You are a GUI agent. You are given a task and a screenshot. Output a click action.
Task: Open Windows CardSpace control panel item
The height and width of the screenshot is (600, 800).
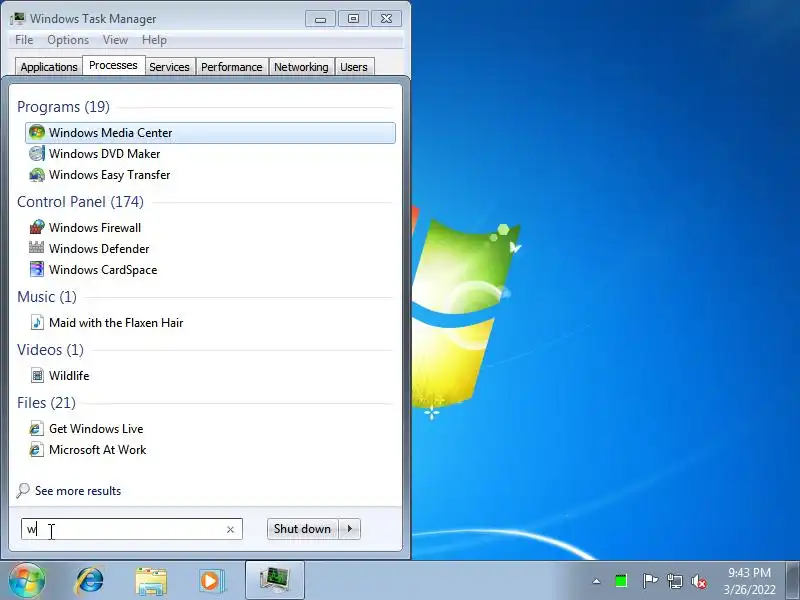[x=210, y=270]
